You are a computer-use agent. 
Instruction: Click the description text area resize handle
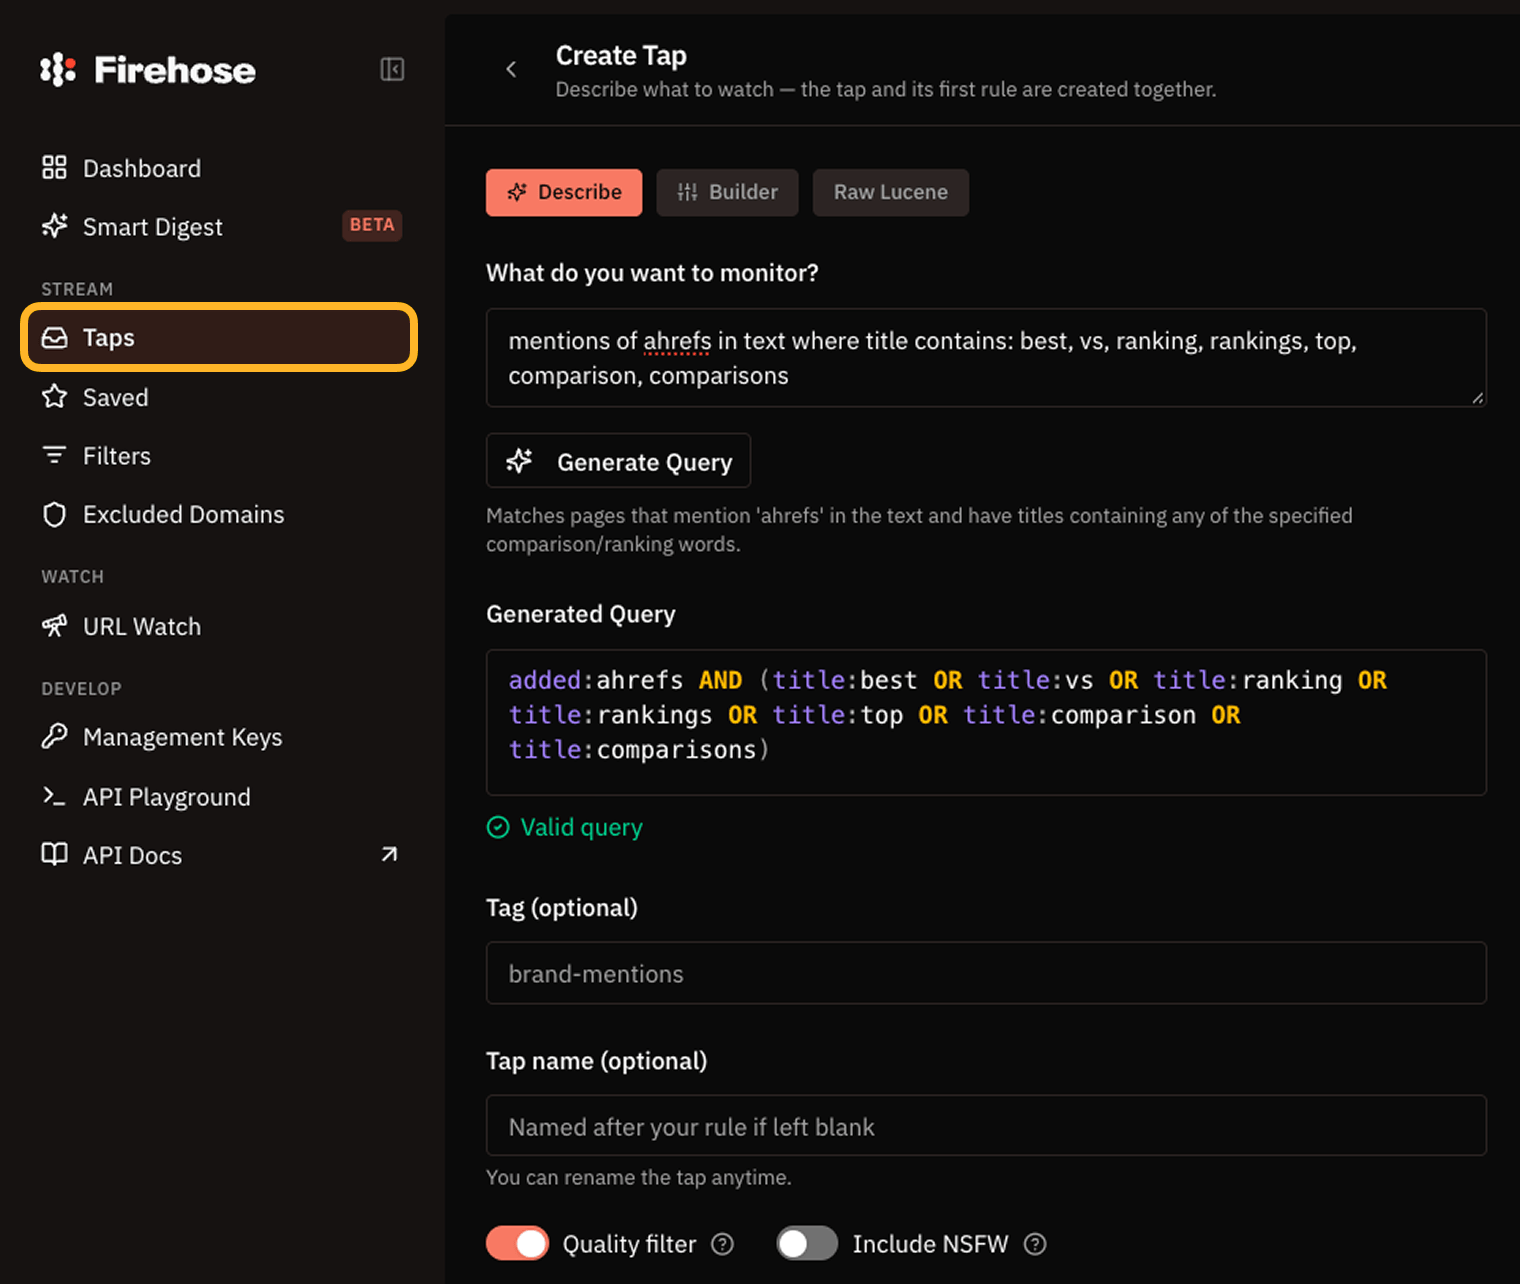[1477, 397]
